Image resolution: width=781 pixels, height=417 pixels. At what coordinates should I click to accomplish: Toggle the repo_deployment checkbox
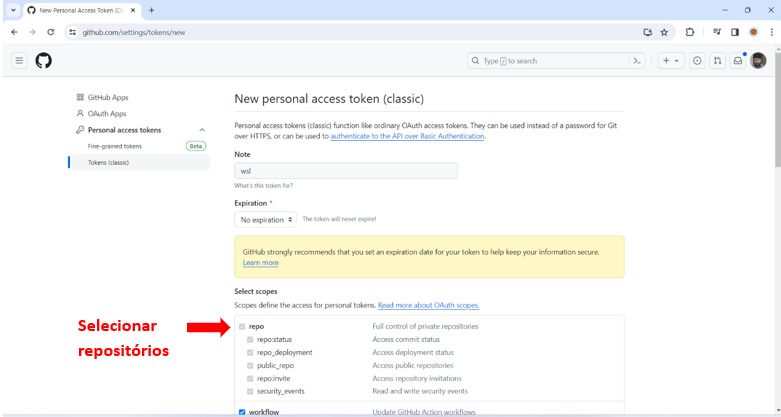click(250, 352)
